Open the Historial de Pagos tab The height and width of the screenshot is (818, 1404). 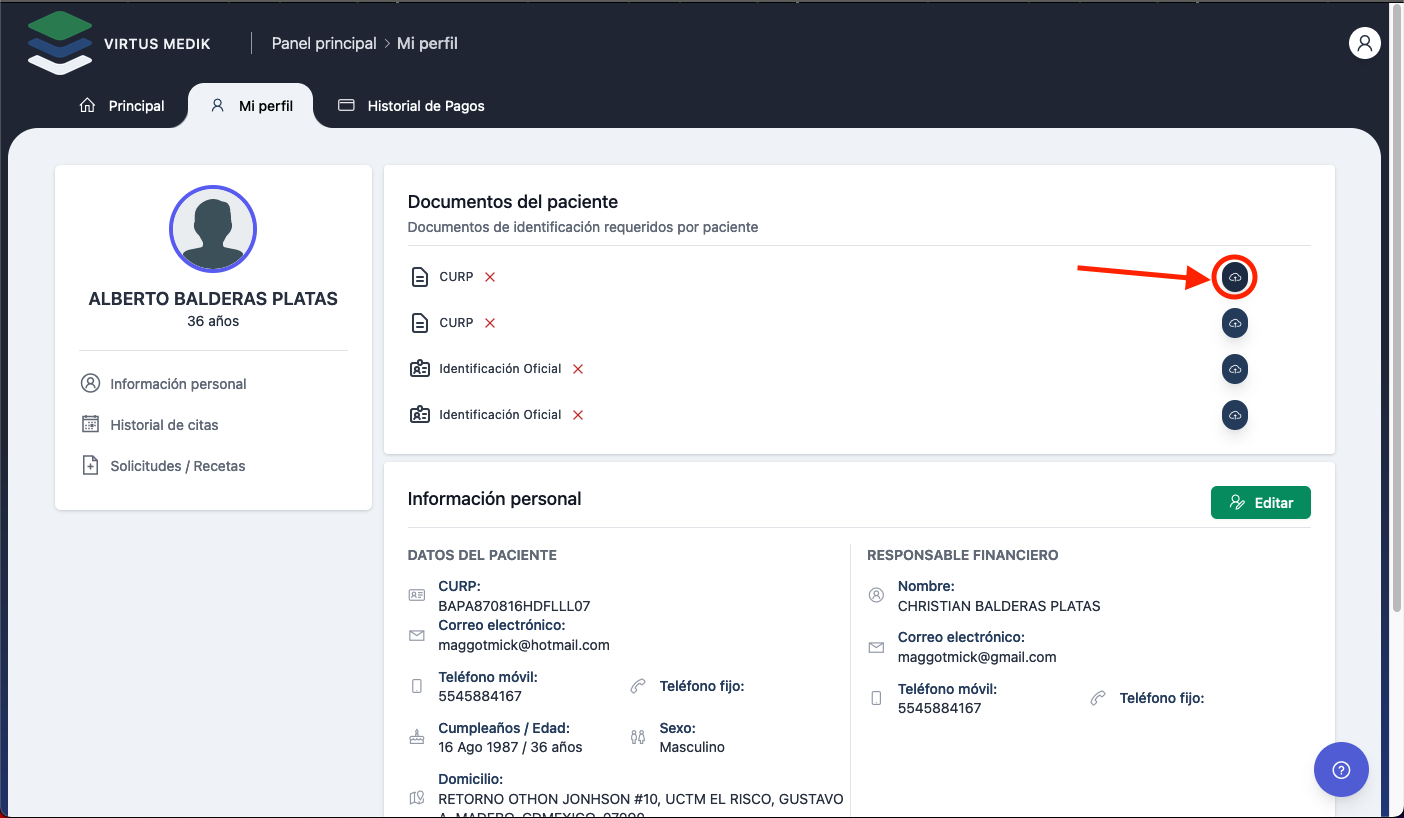coord(412,106)
